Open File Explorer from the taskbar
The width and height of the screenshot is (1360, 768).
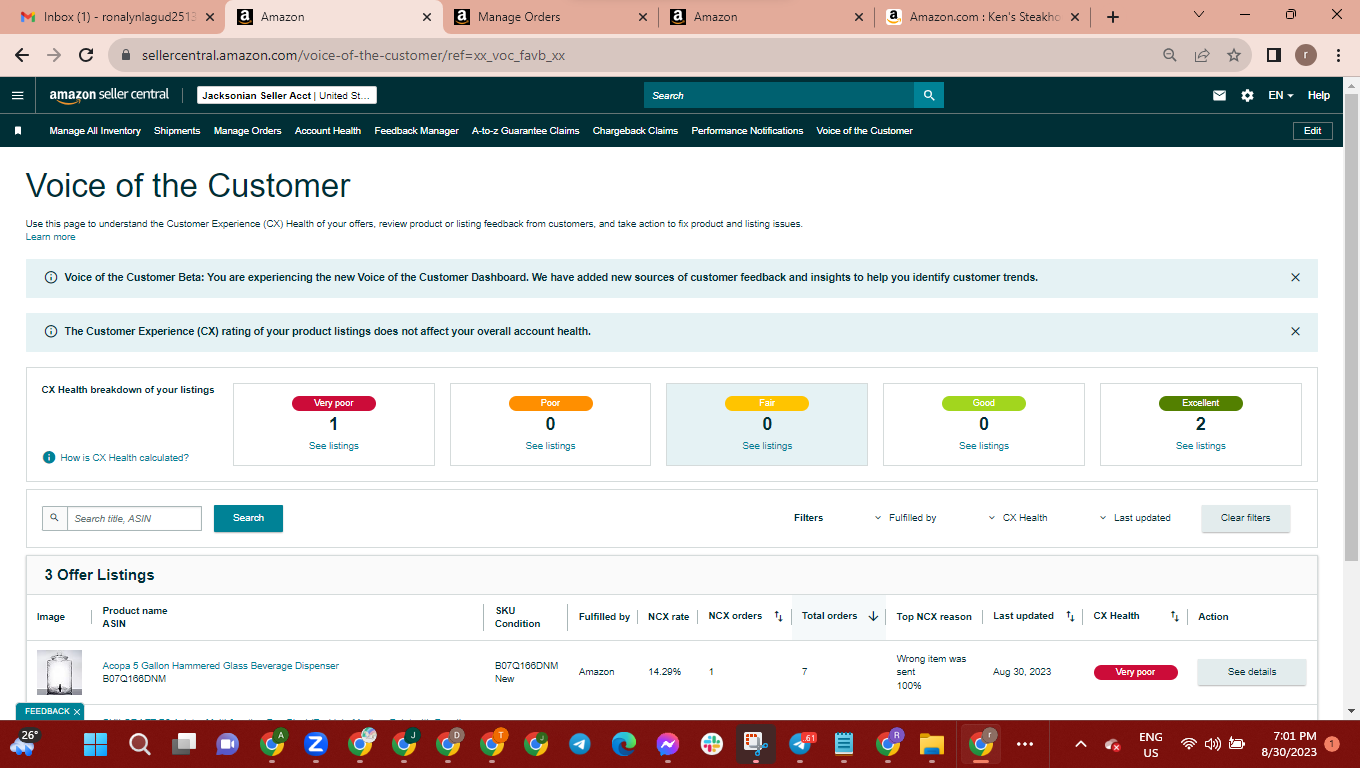931,744
